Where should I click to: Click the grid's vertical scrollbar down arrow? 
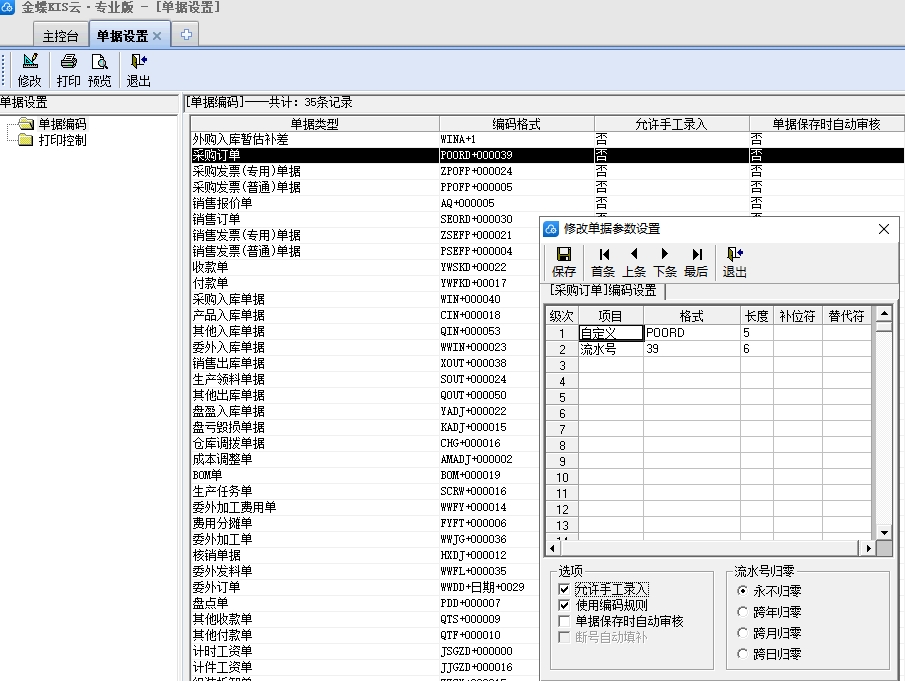pyautogui.click(x=884, y=532)
